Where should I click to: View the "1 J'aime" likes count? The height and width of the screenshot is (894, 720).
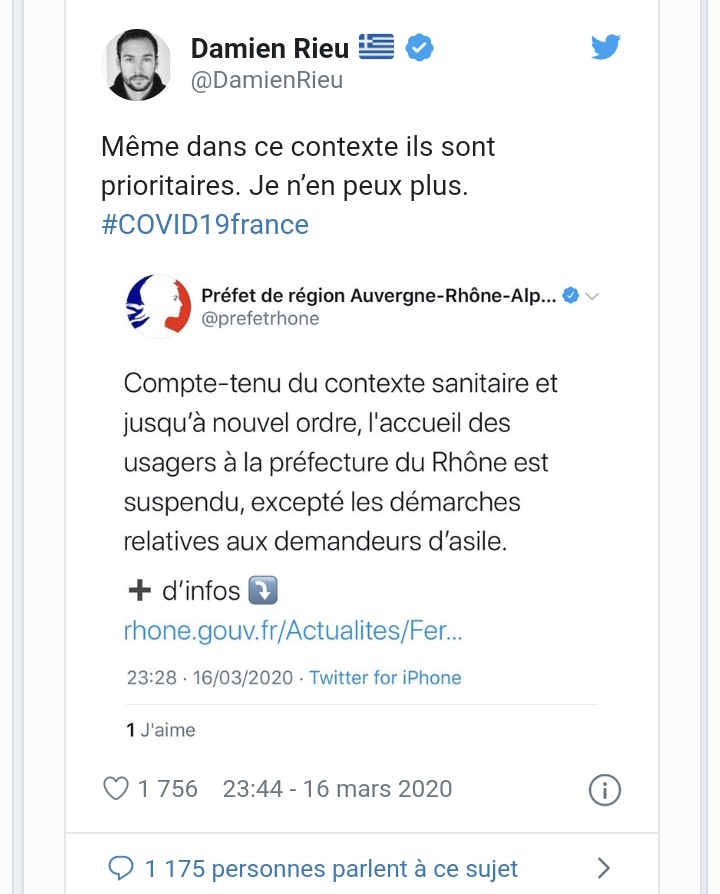[161, 730]
